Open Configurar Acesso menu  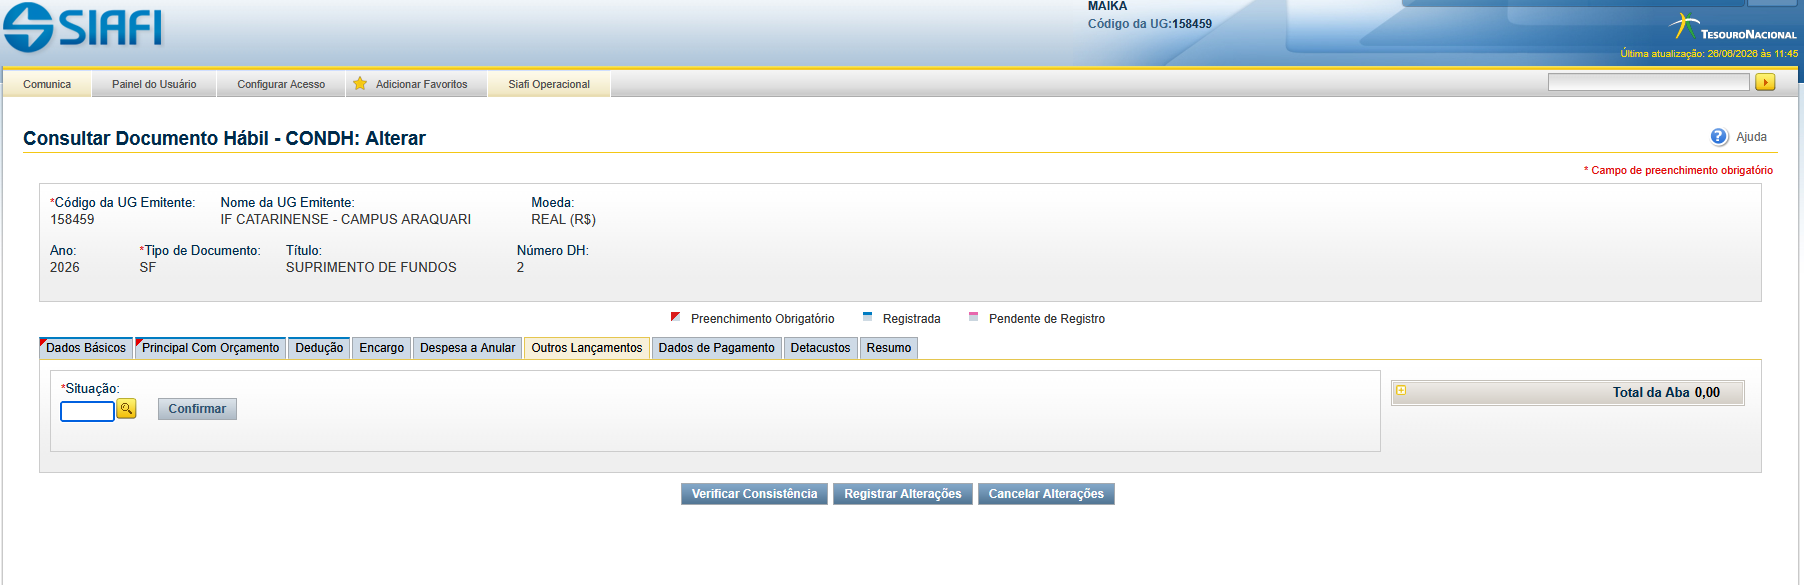(x=281, y=84)
